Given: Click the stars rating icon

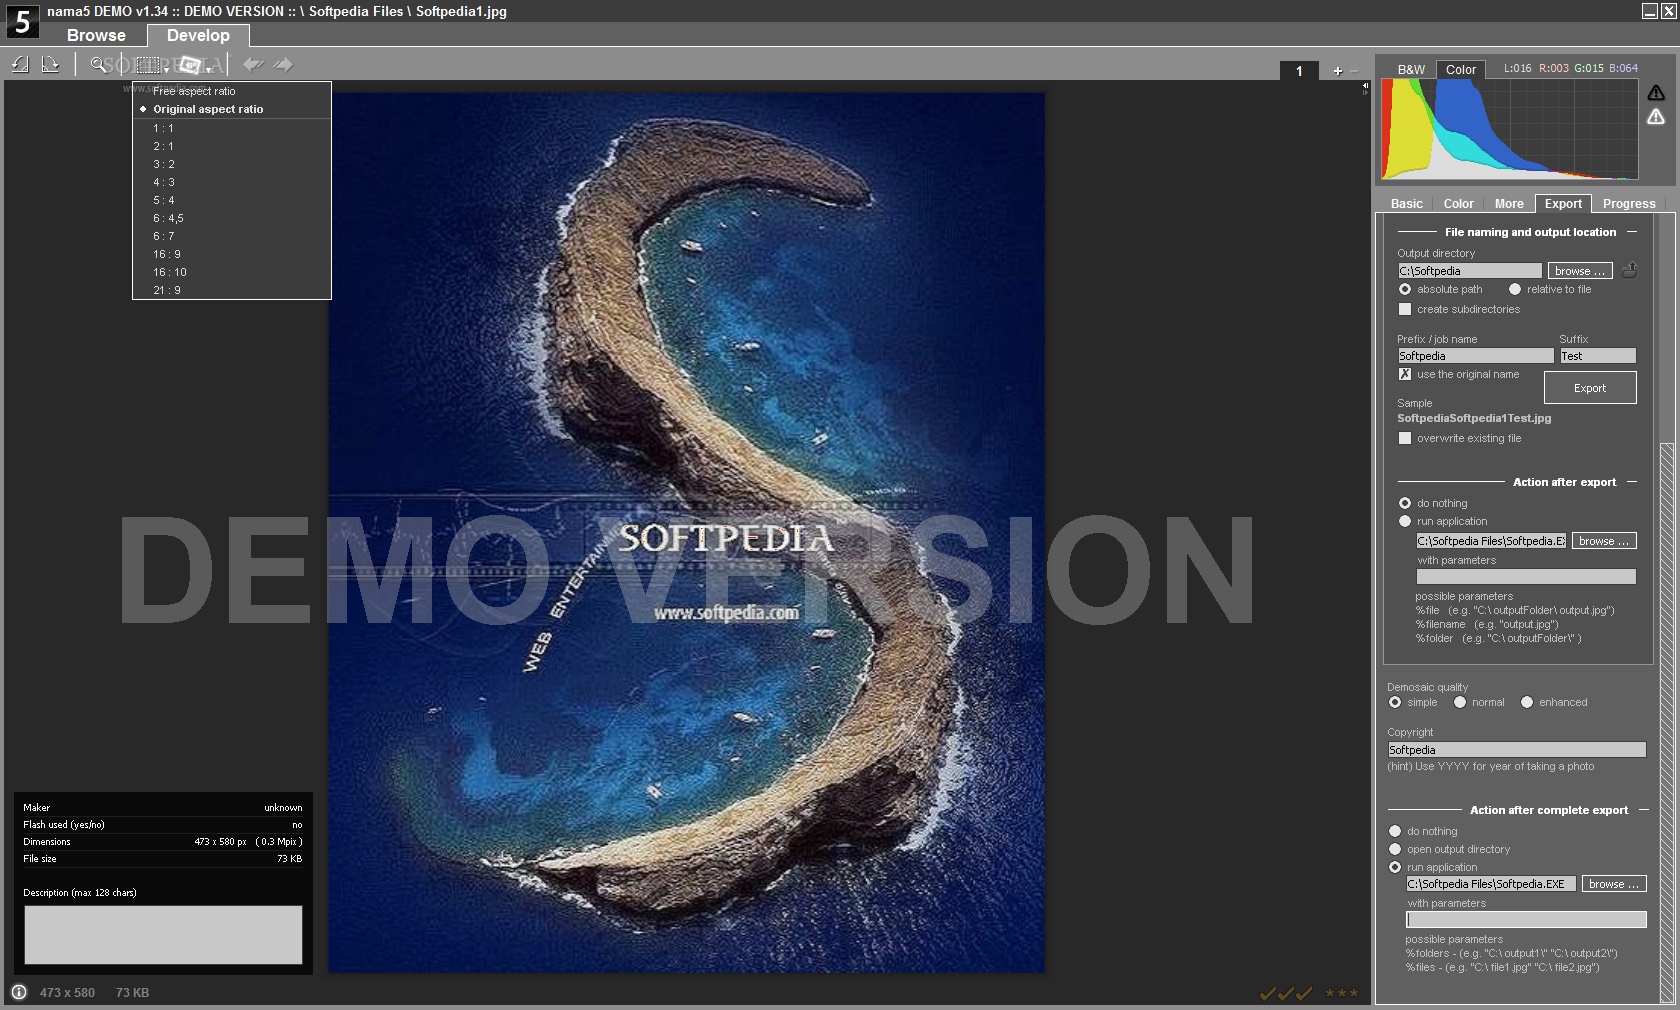Looking at the screenshot, I should [x=1342, y=993].
